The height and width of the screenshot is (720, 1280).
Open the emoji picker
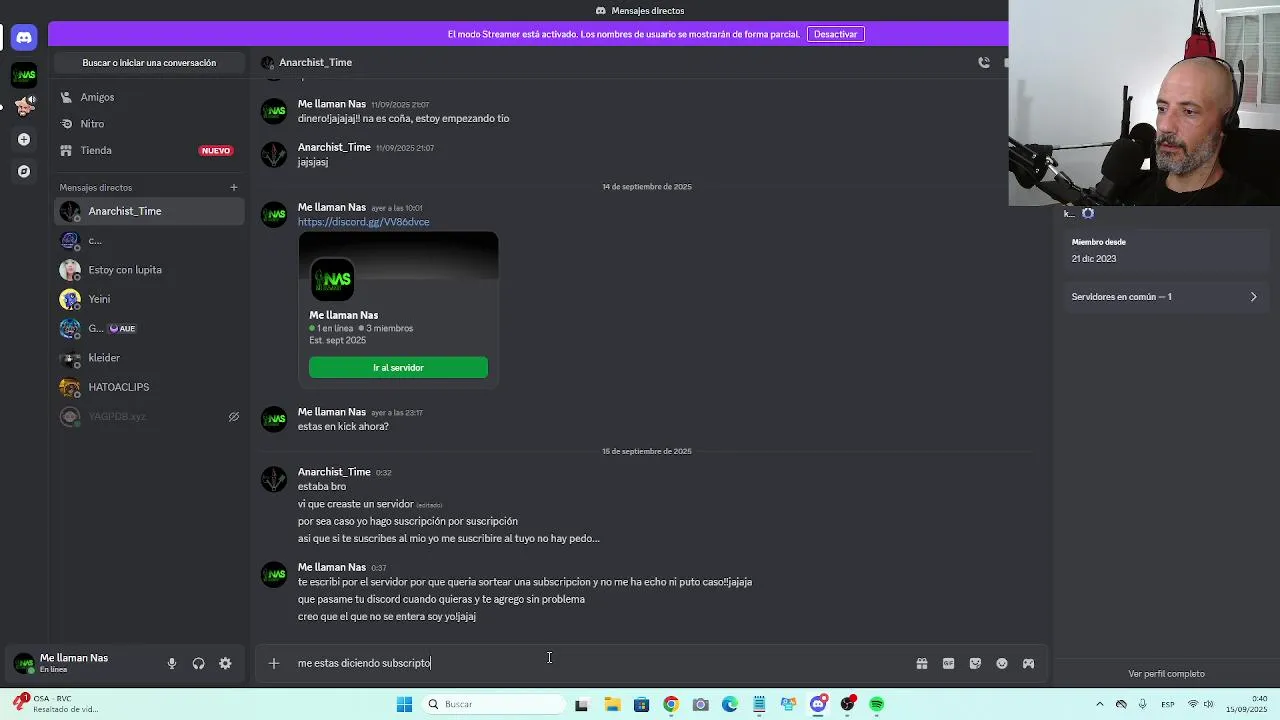[1002, 663]
